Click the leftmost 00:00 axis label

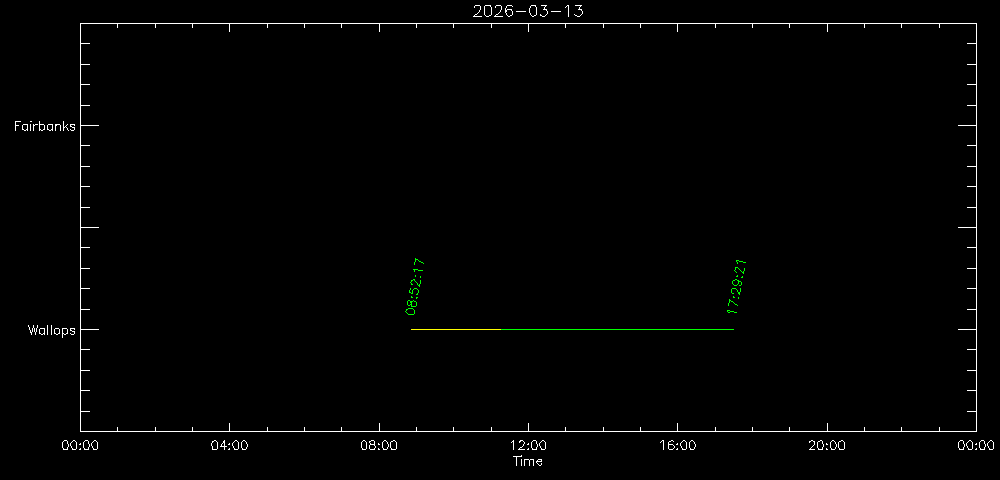coord(80,447)
